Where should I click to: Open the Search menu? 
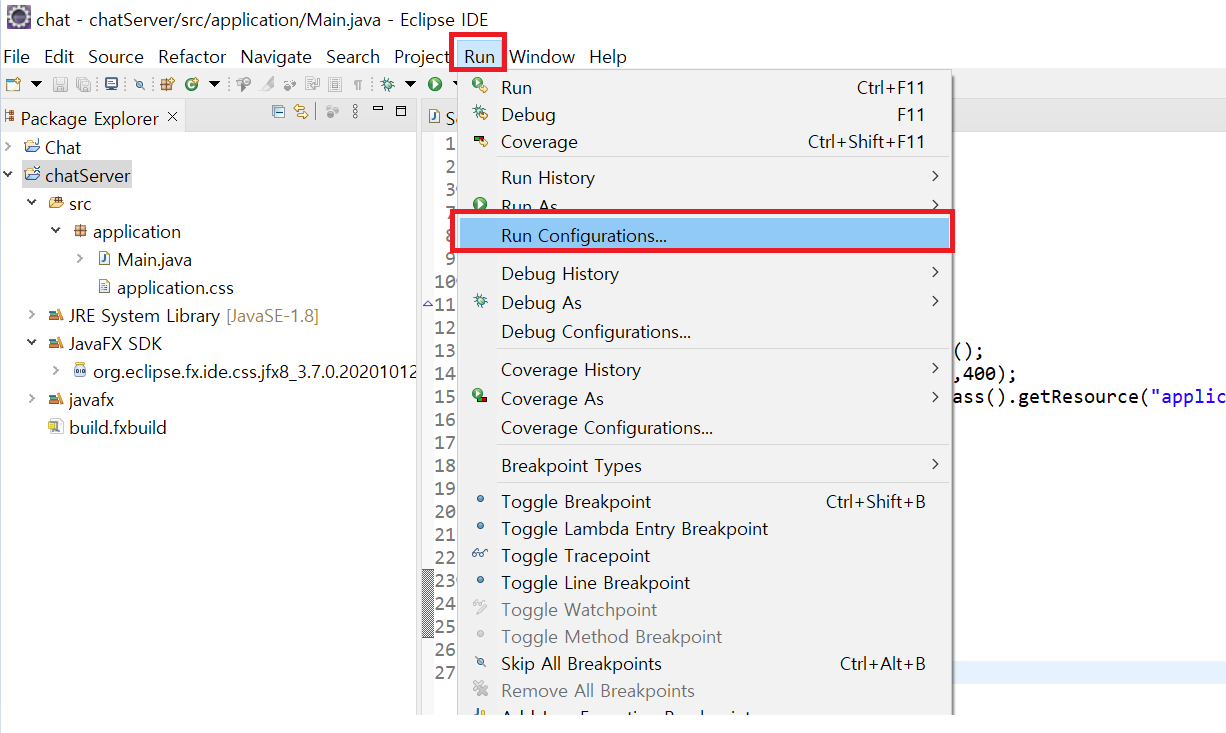pos(353,57)
